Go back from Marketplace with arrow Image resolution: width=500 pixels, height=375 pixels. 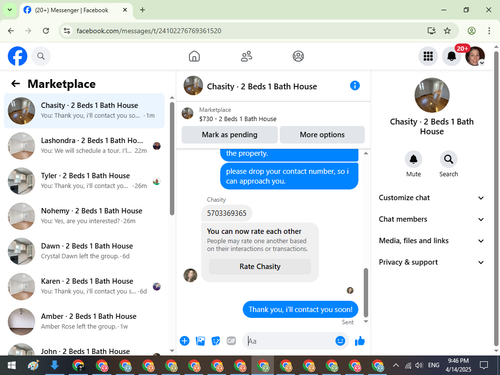tap(16, 84)
